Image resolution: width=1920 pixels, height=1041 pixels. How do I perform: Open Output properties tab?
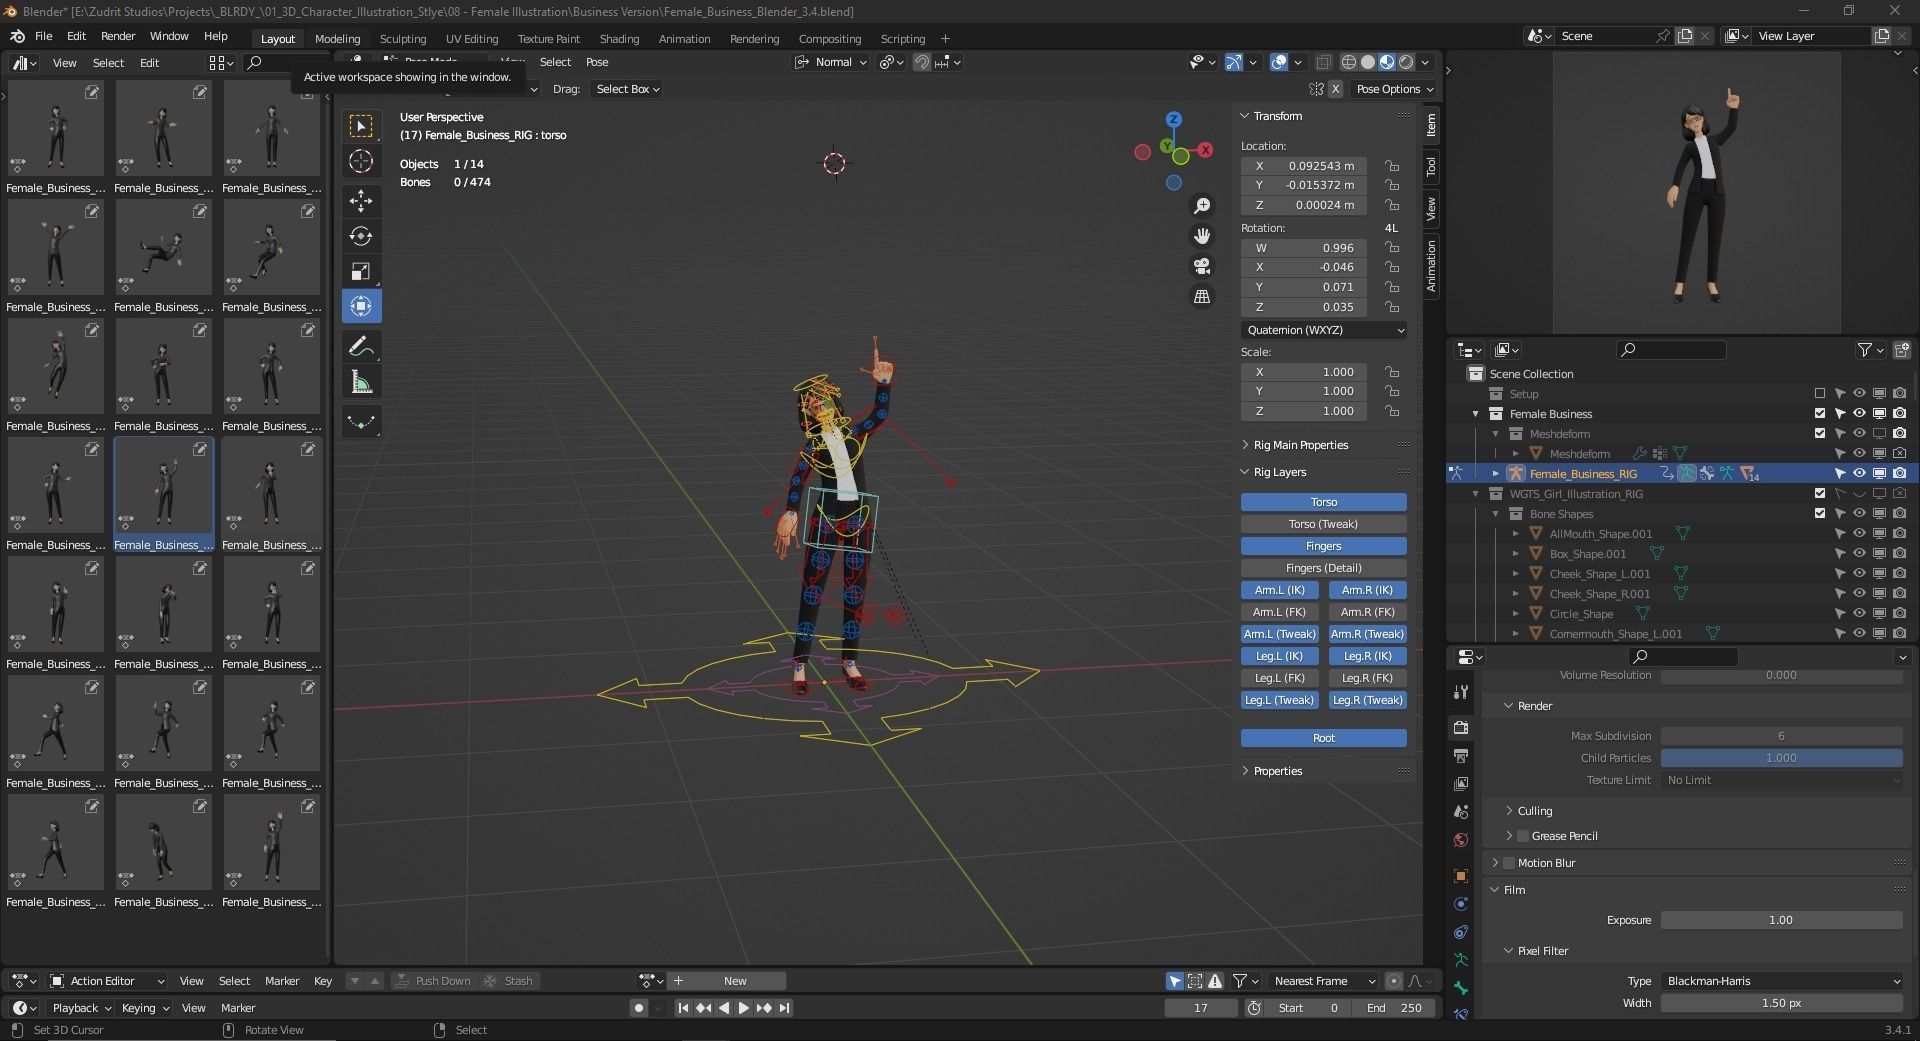click(1461, 755)
